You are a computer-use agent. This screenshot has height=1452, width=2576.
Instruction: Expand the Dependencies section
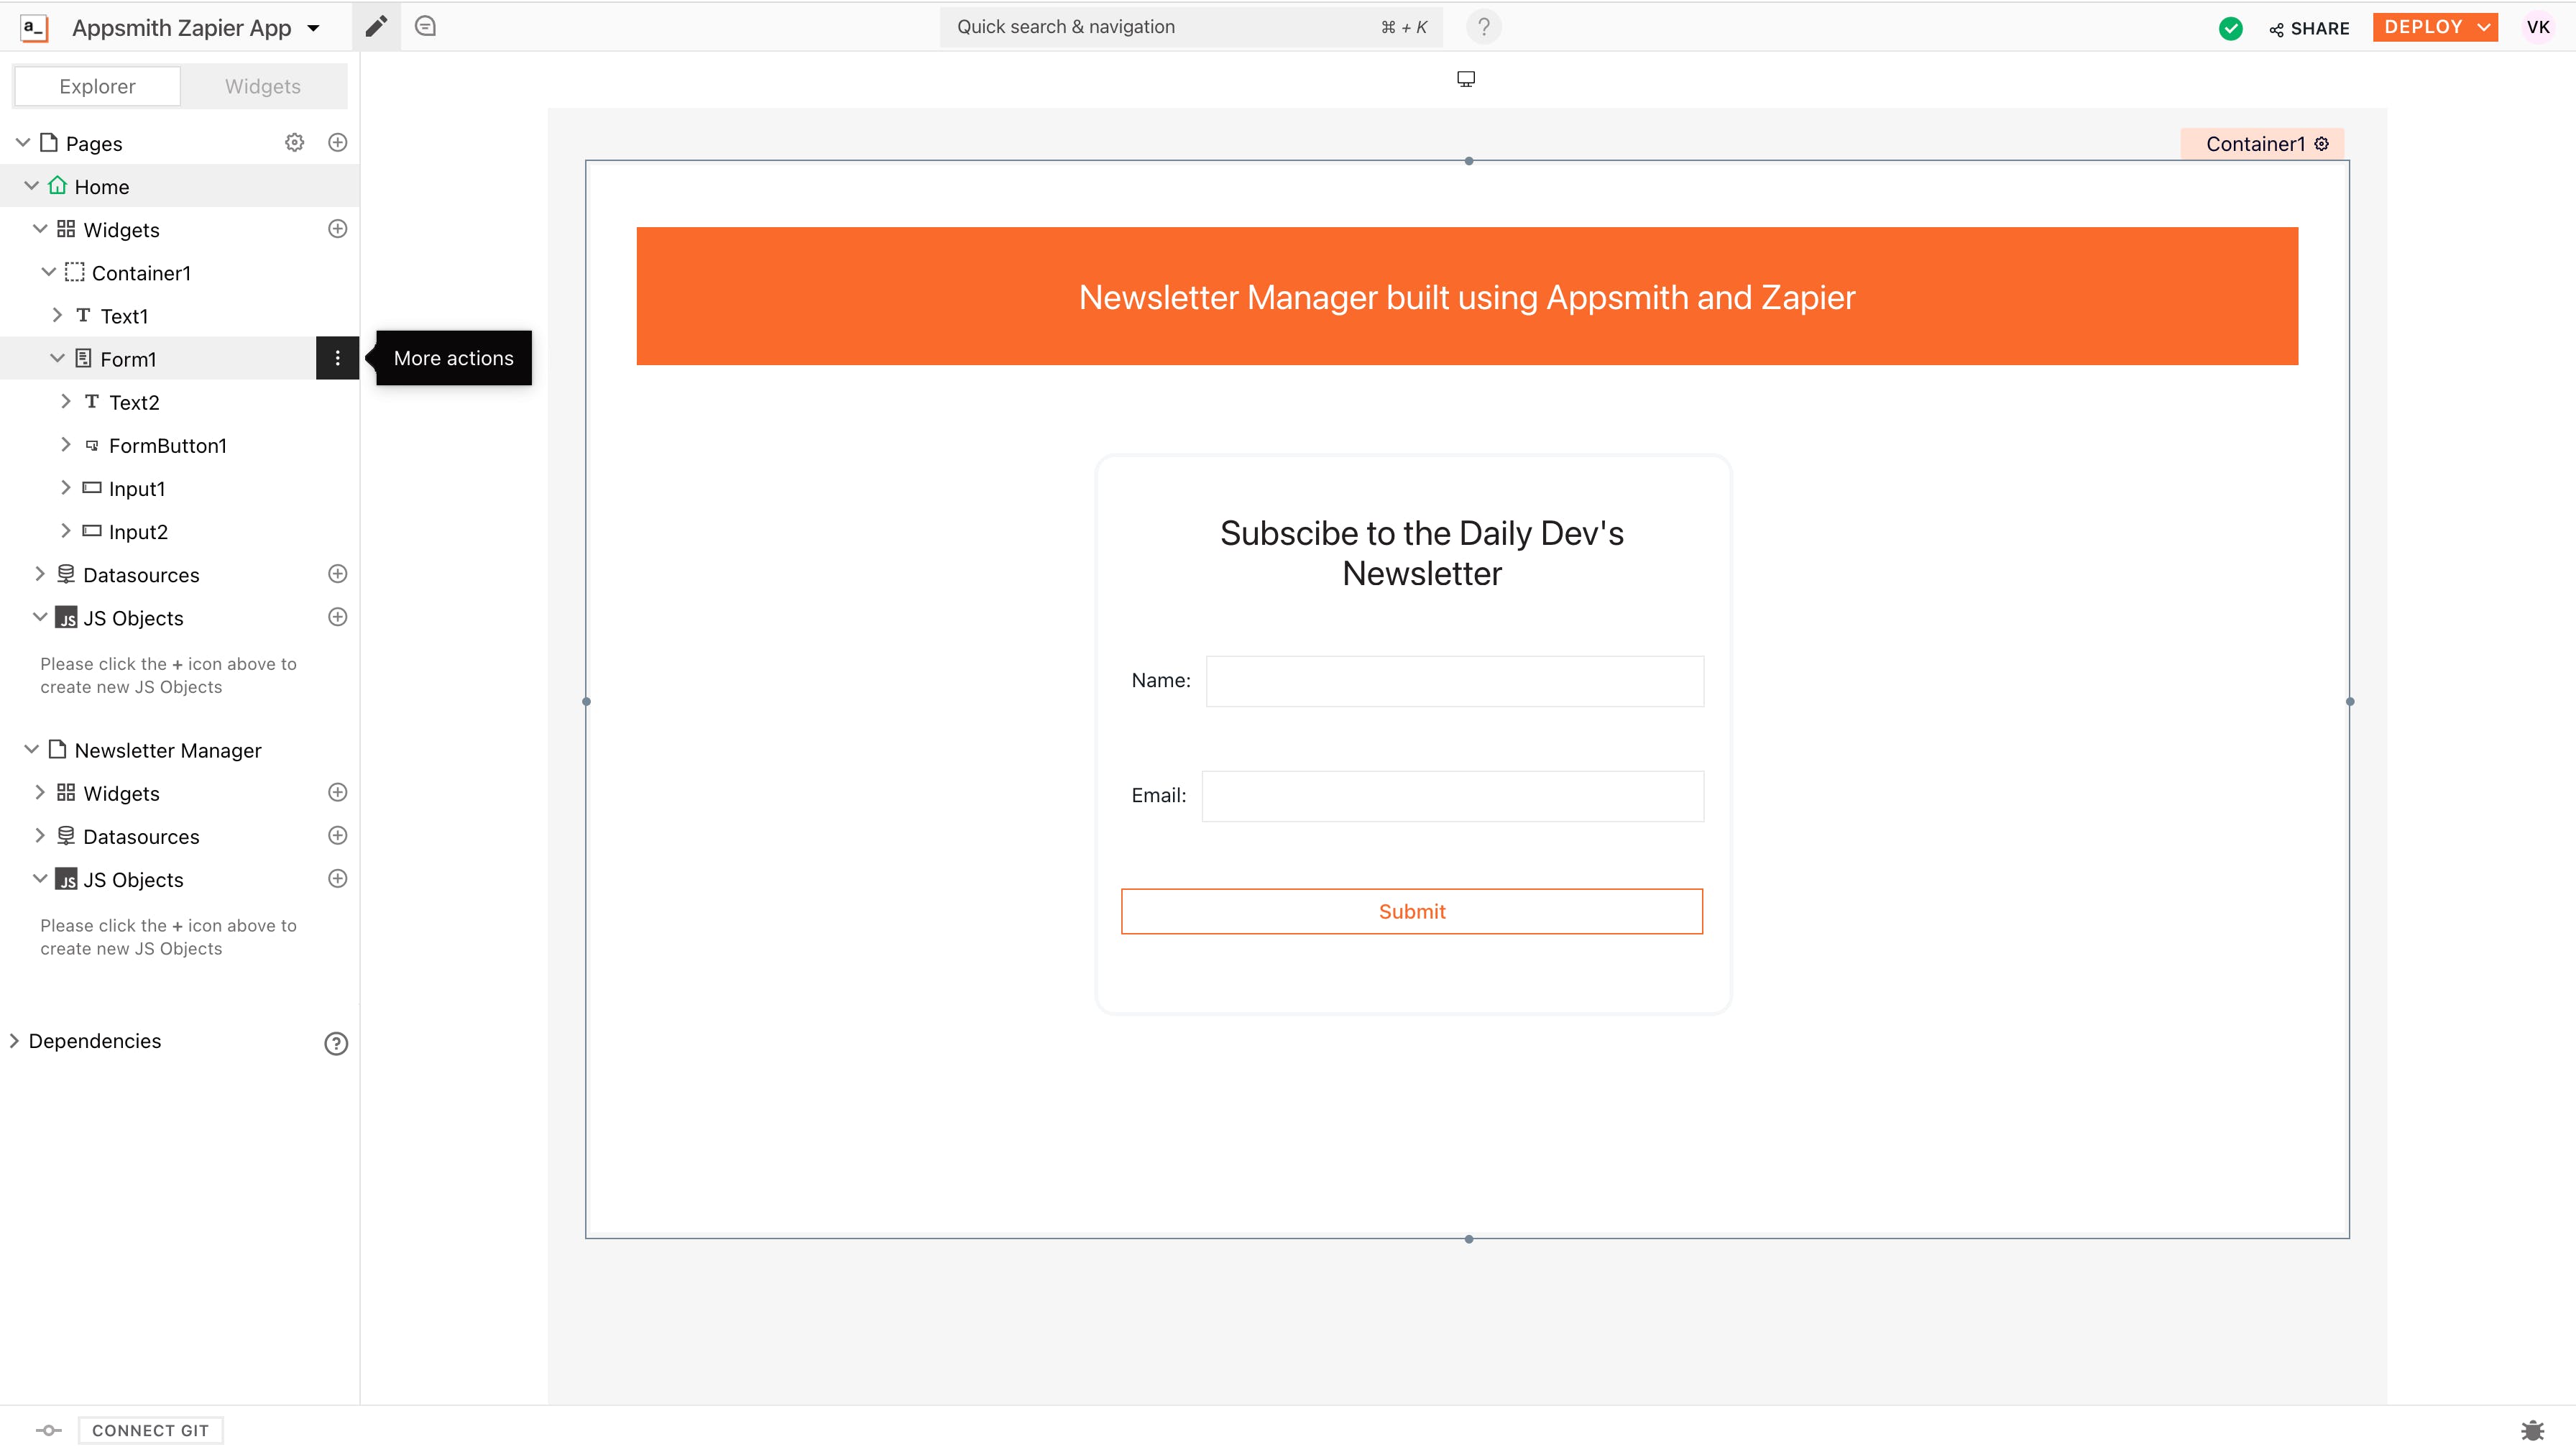point(14,1041)
